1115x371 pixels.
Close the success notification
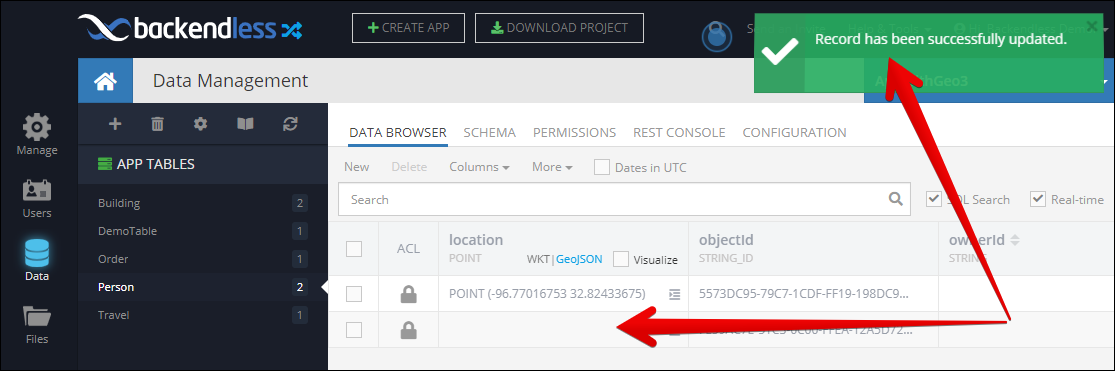pyautogui.click(x=1092, y=26)
